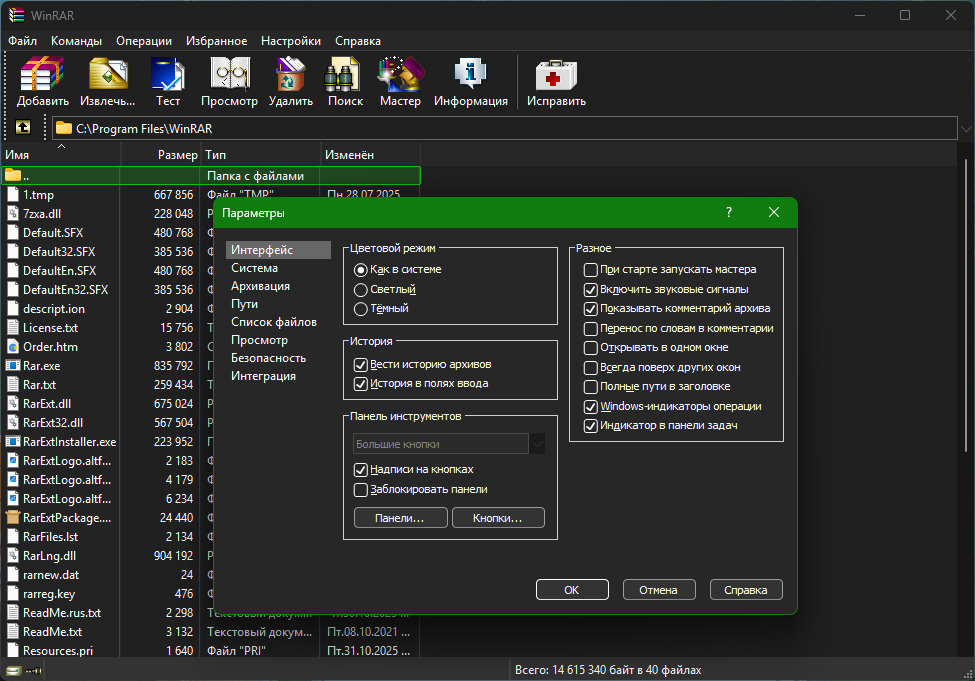The image size is (975, 681).
Task: Enable Заблокировать панели checkbox
Action: pos(361,490)
